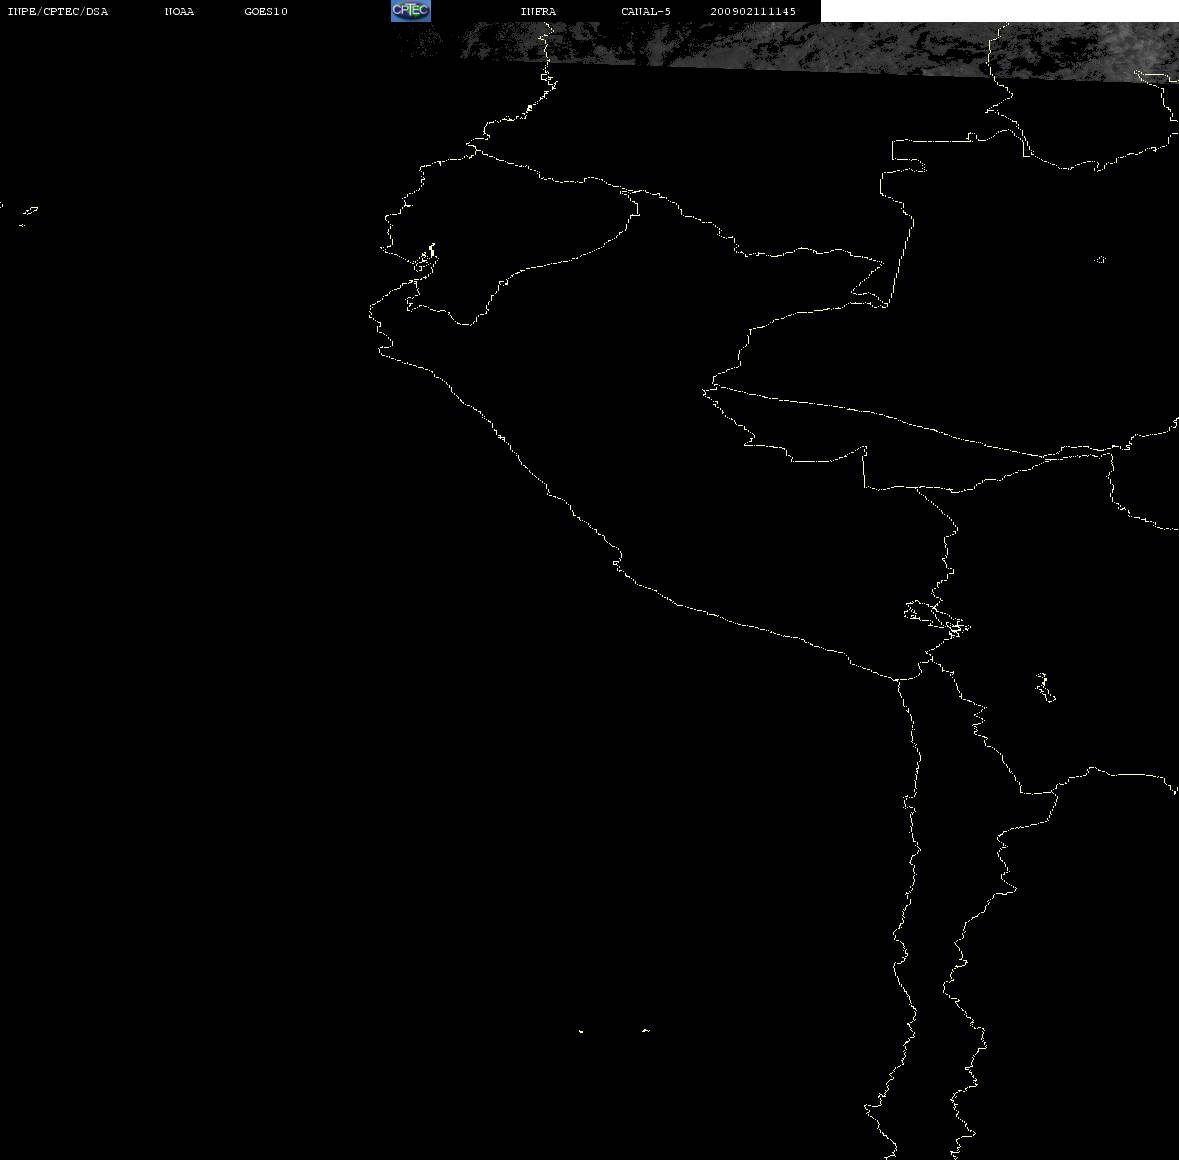Viewport: 1179px width, 1160px height.
Task: Select the CANAL-5 header text
Action: pyautogui.click(x=646, y=11)
